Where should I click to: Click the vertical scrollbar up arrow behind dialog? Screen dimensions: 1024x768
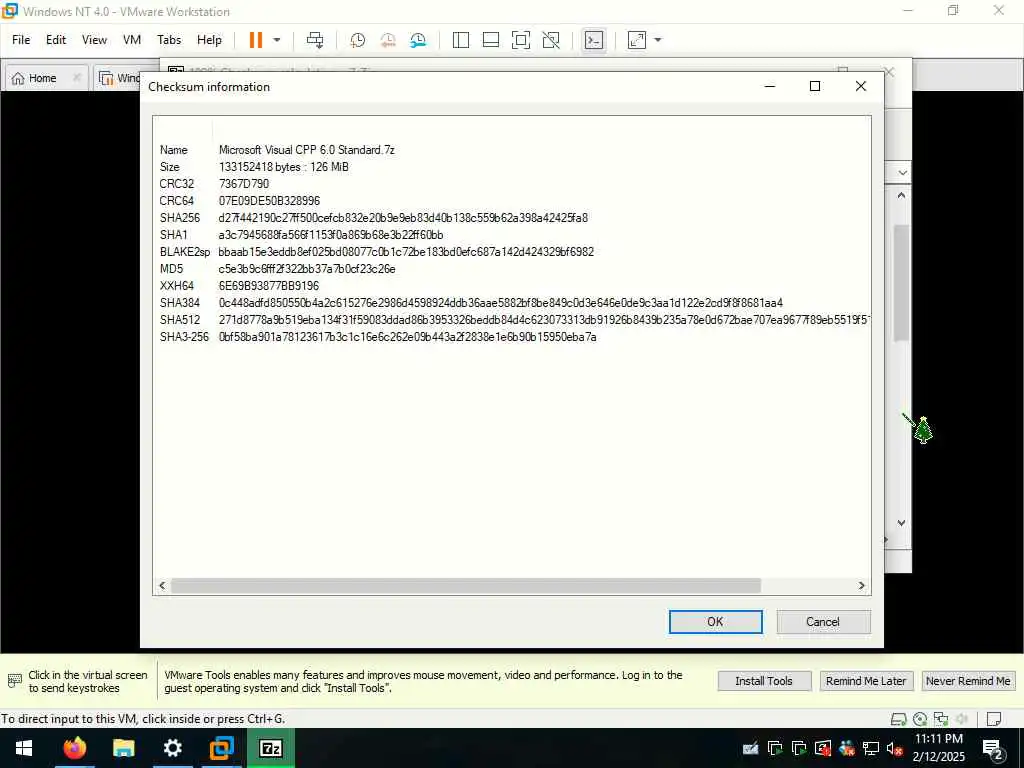click(901, 195)
